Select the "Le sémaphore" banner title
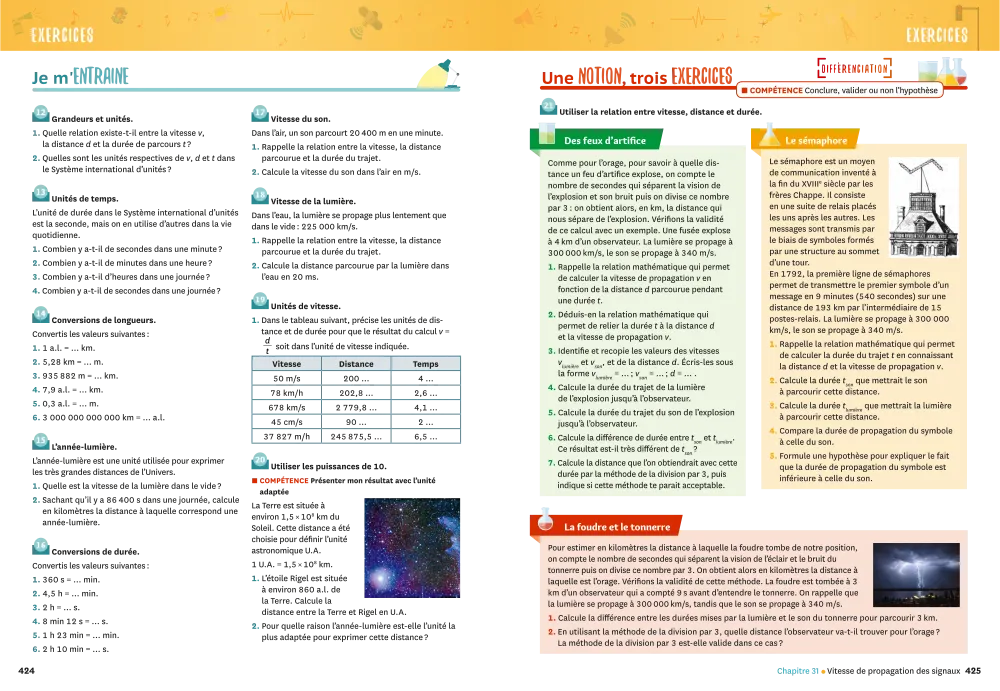The height and width of the screenshot is (691, 1000). point(816,140)
